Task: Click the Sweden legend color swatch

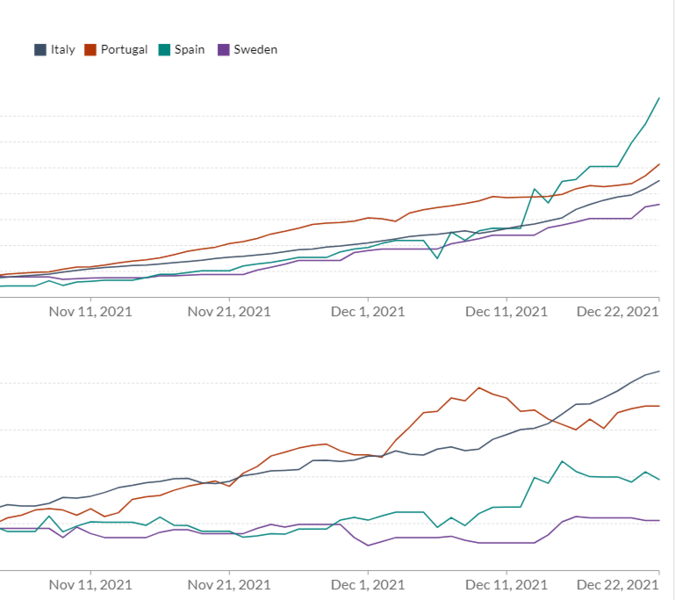Action: 224,49
